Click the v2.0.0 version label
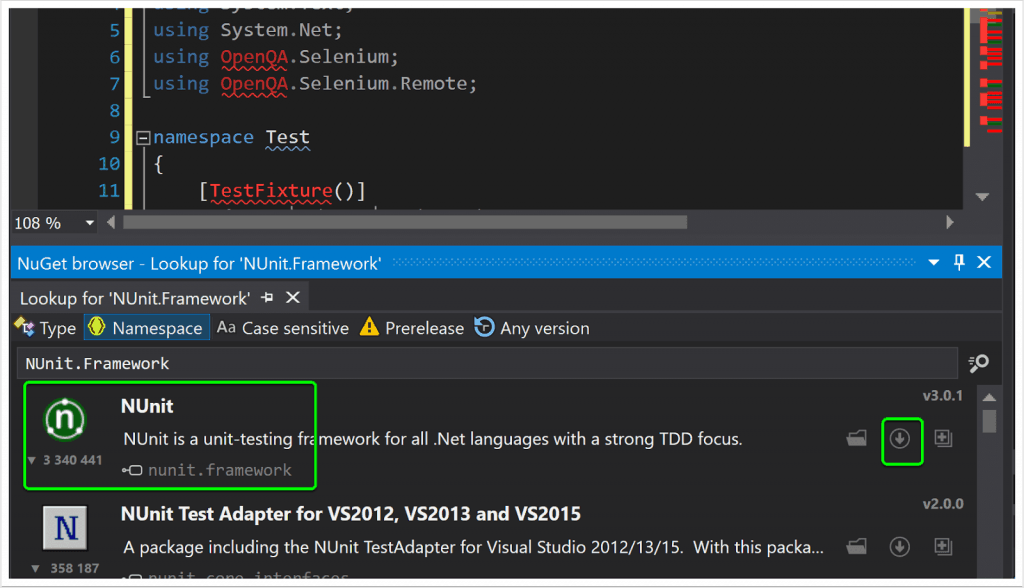Image resolution: width=1024 pixels, height=588 pixels. 942,504
